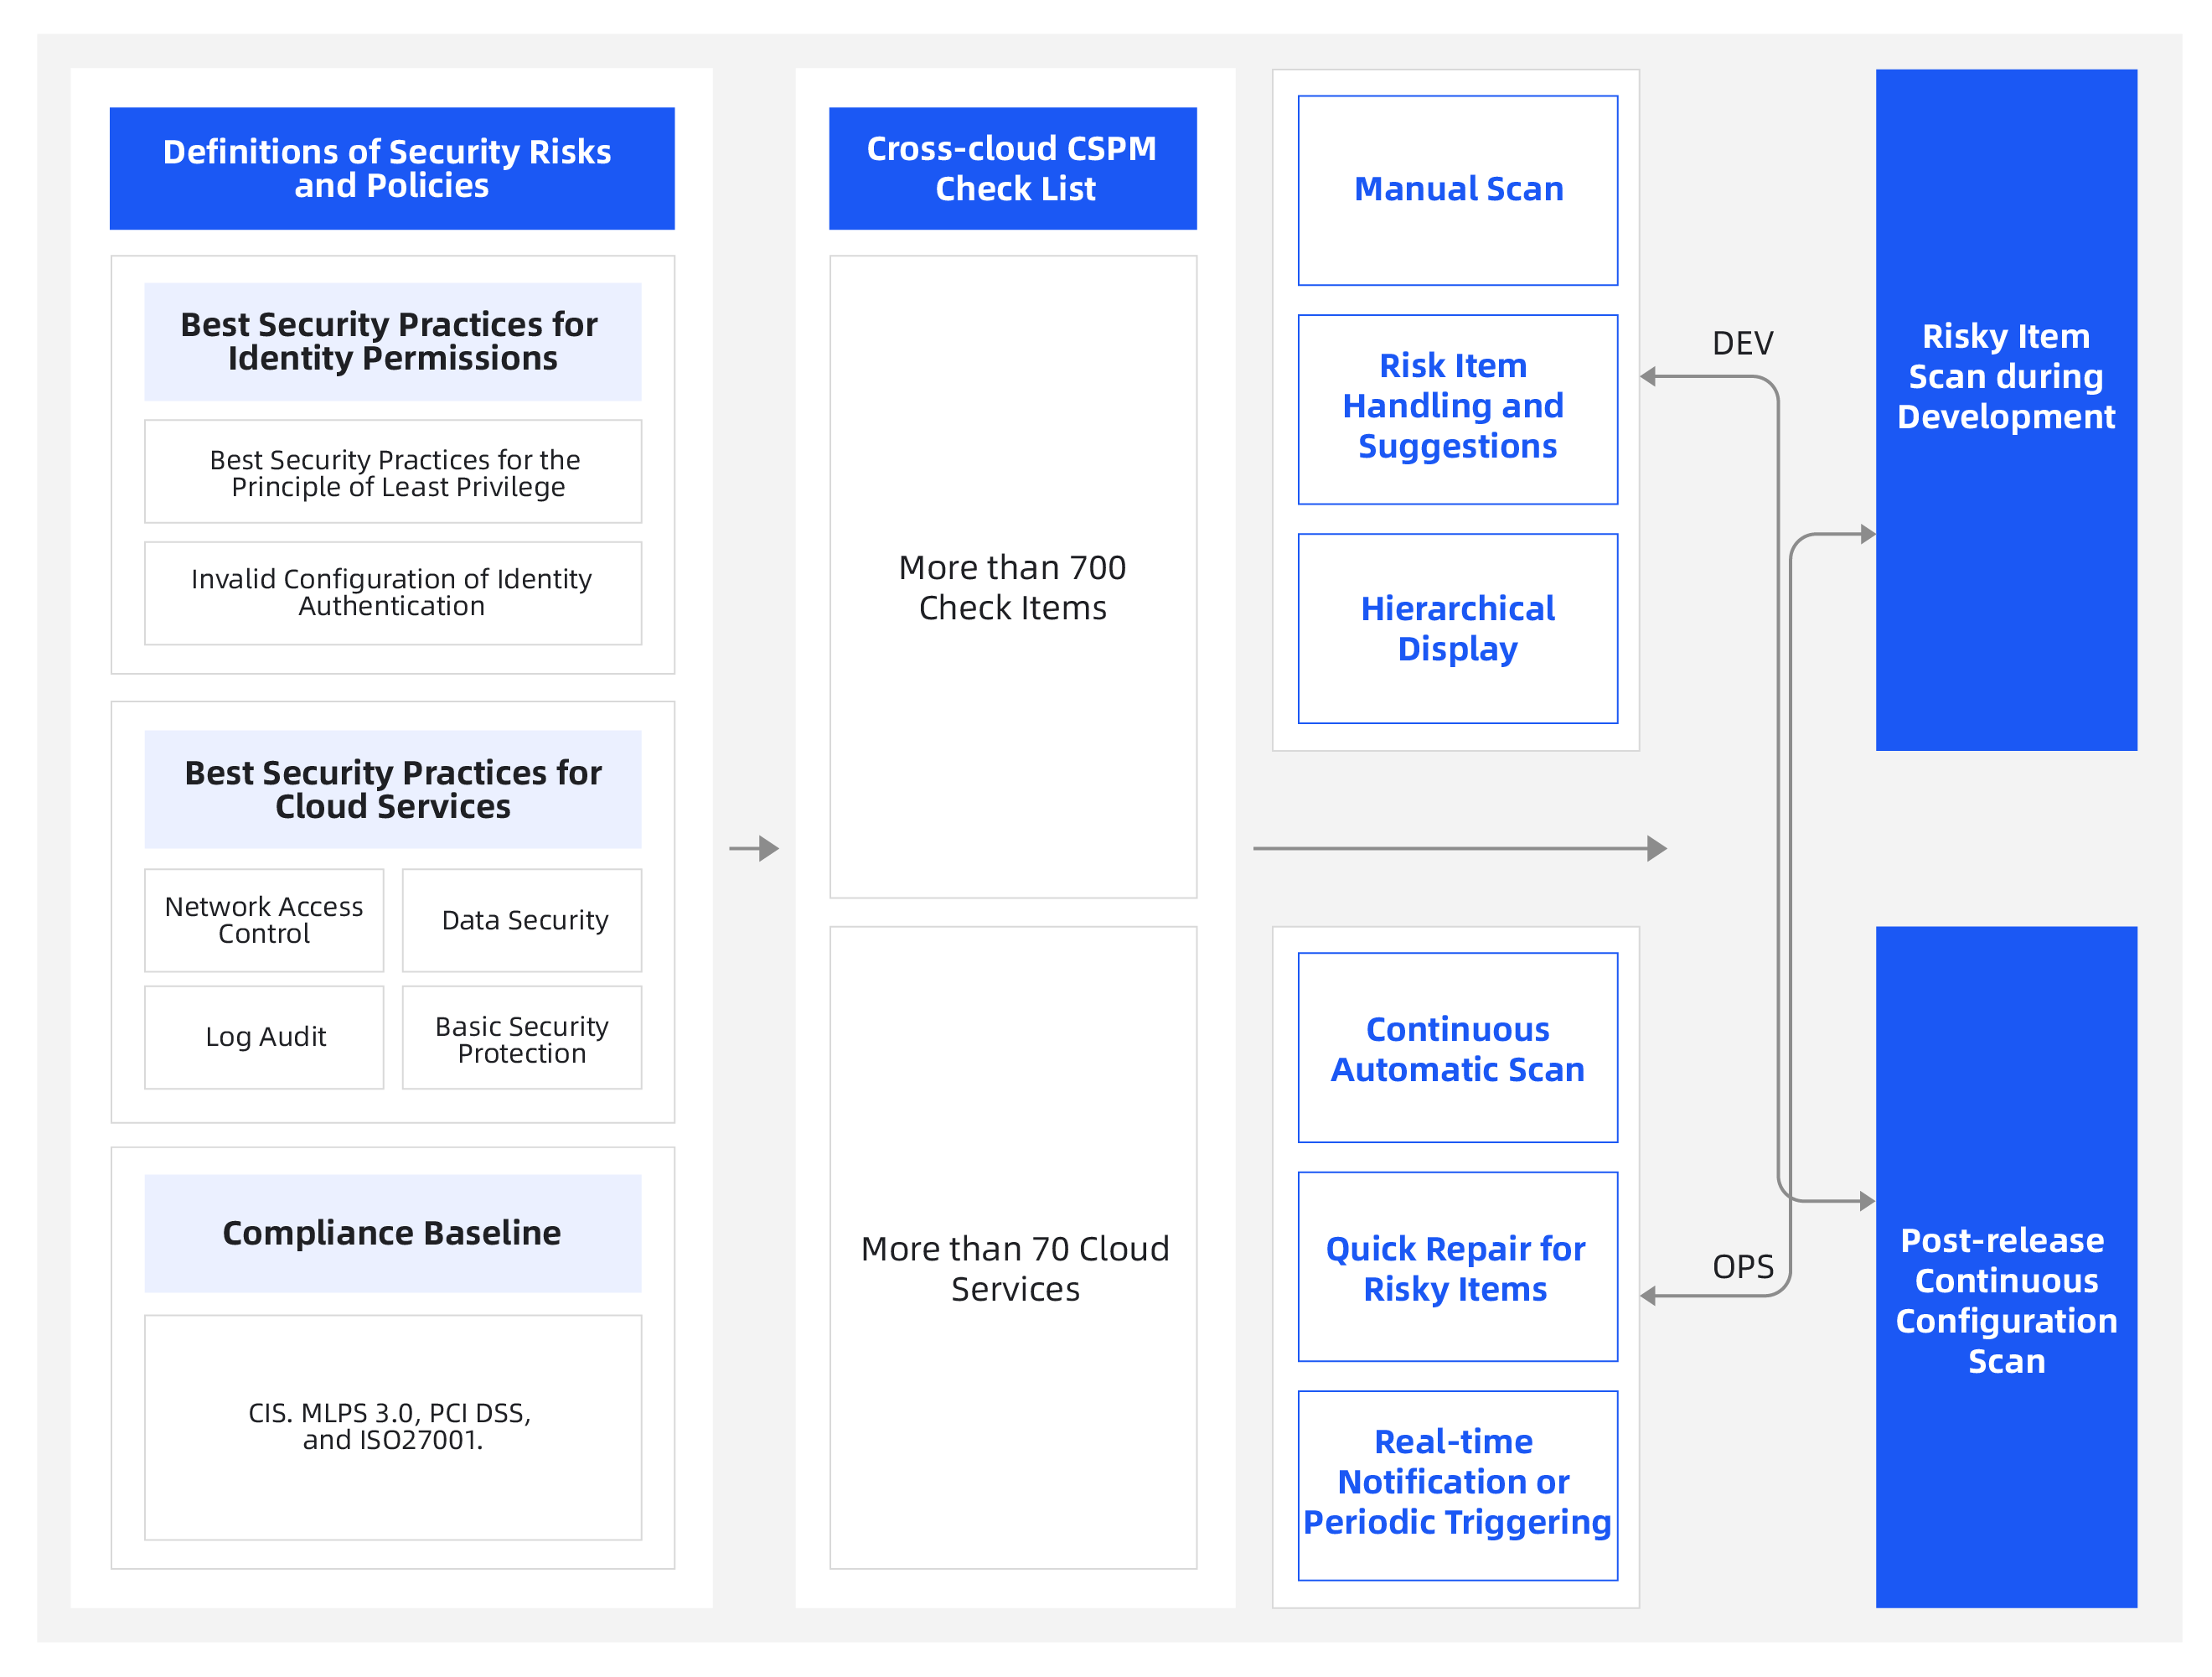
Task: Select the Log Audit box
Action: point(264,1036)
